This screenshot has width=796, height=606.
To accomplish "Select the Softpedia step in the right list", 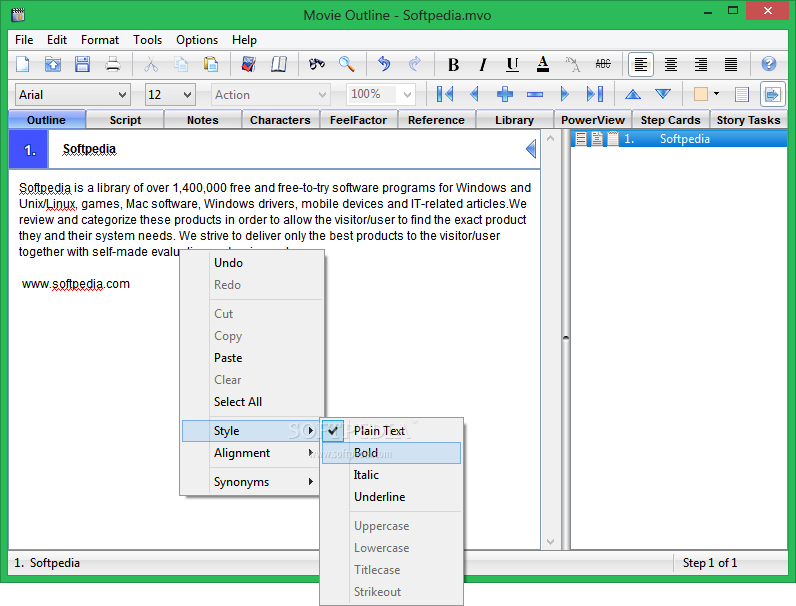I will pyautogui.click(x=679, y=139).
